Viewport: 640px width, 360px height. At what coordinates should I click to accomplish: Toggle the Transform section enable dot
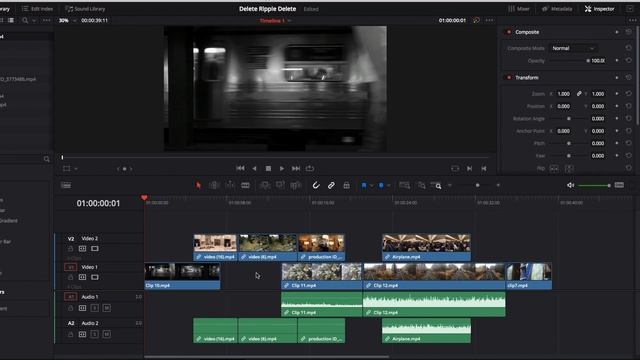point(509,78)
